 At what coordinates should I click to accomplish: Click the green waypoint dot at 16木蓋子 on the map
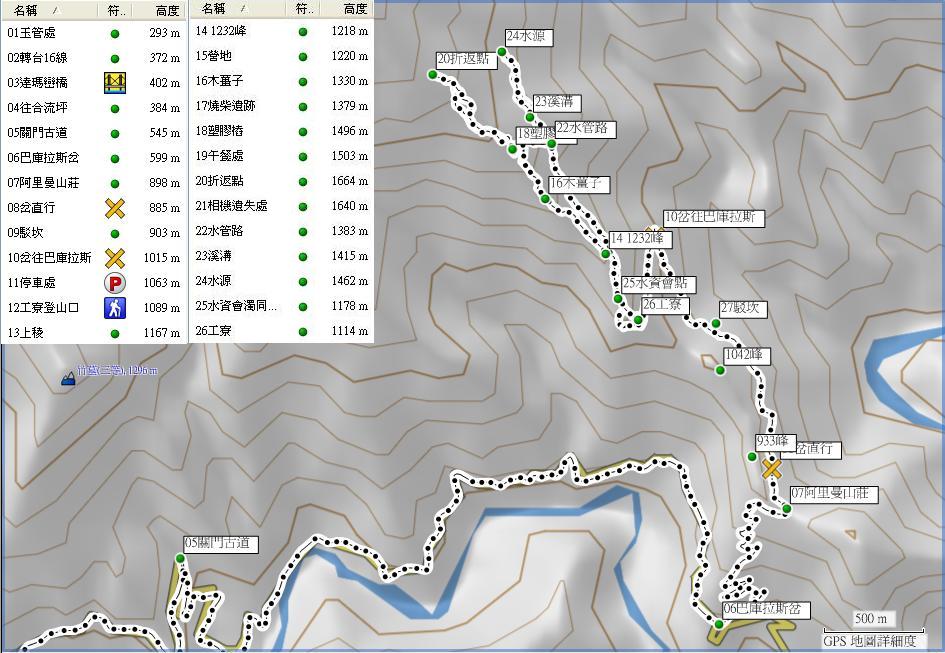point(545,199)
